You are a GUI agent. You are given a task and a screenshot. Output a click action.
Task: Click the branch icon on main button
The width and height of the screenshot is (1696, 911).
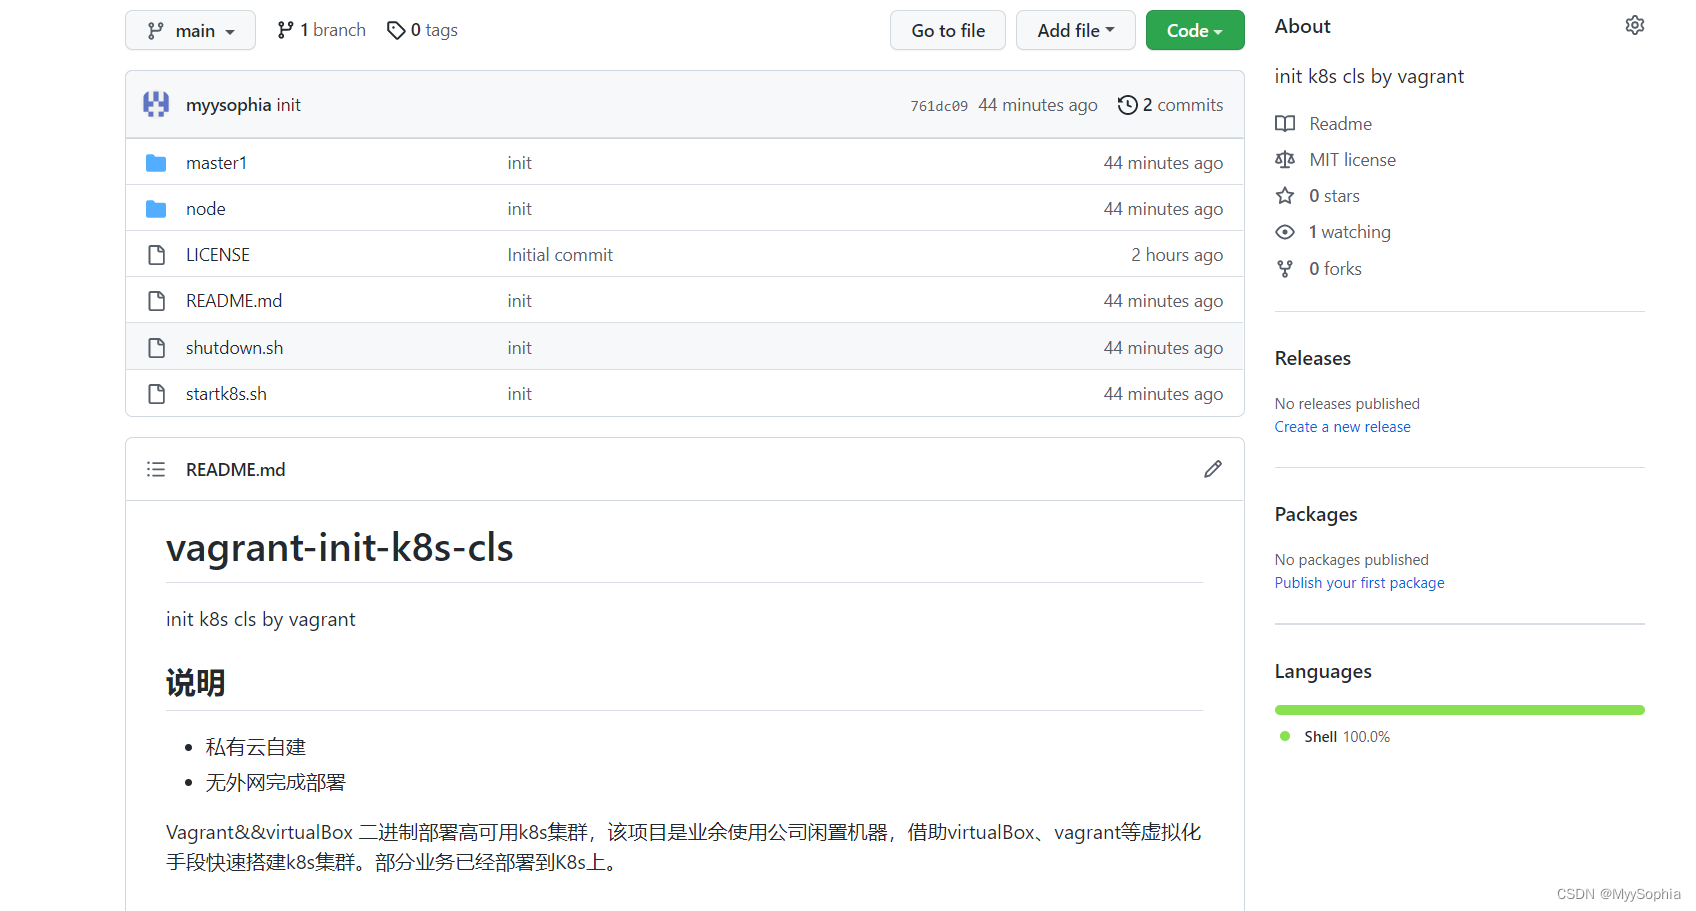(x=155, y=31)
